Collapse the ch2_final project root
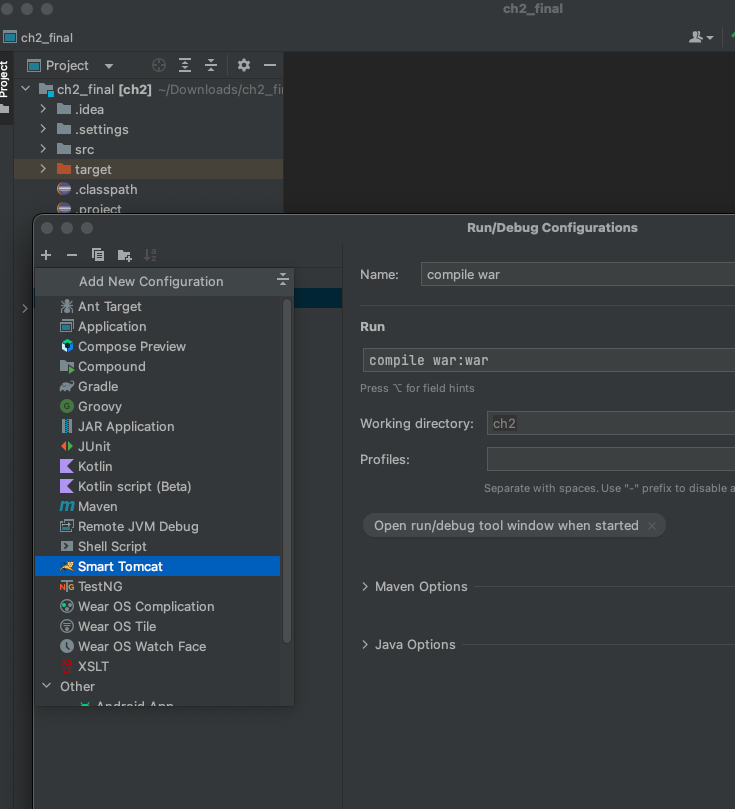This screenshot has height=809, width=735. coord(25,89)
